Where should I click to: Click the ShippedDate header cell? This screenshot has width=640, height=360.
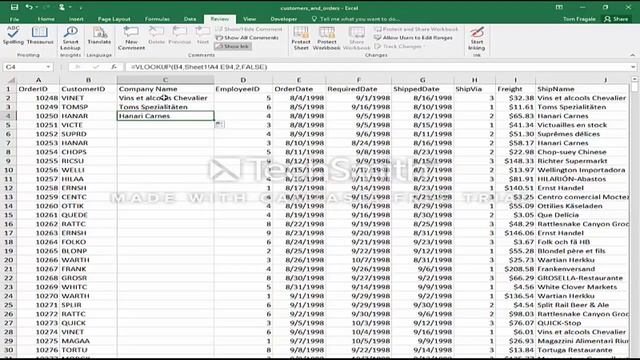422,89
